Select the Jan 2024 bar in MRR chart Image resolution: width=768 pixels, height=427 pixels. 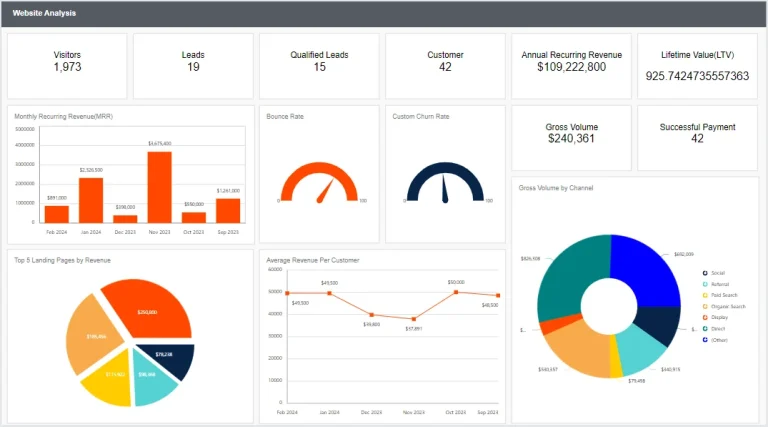pos(91,200)
